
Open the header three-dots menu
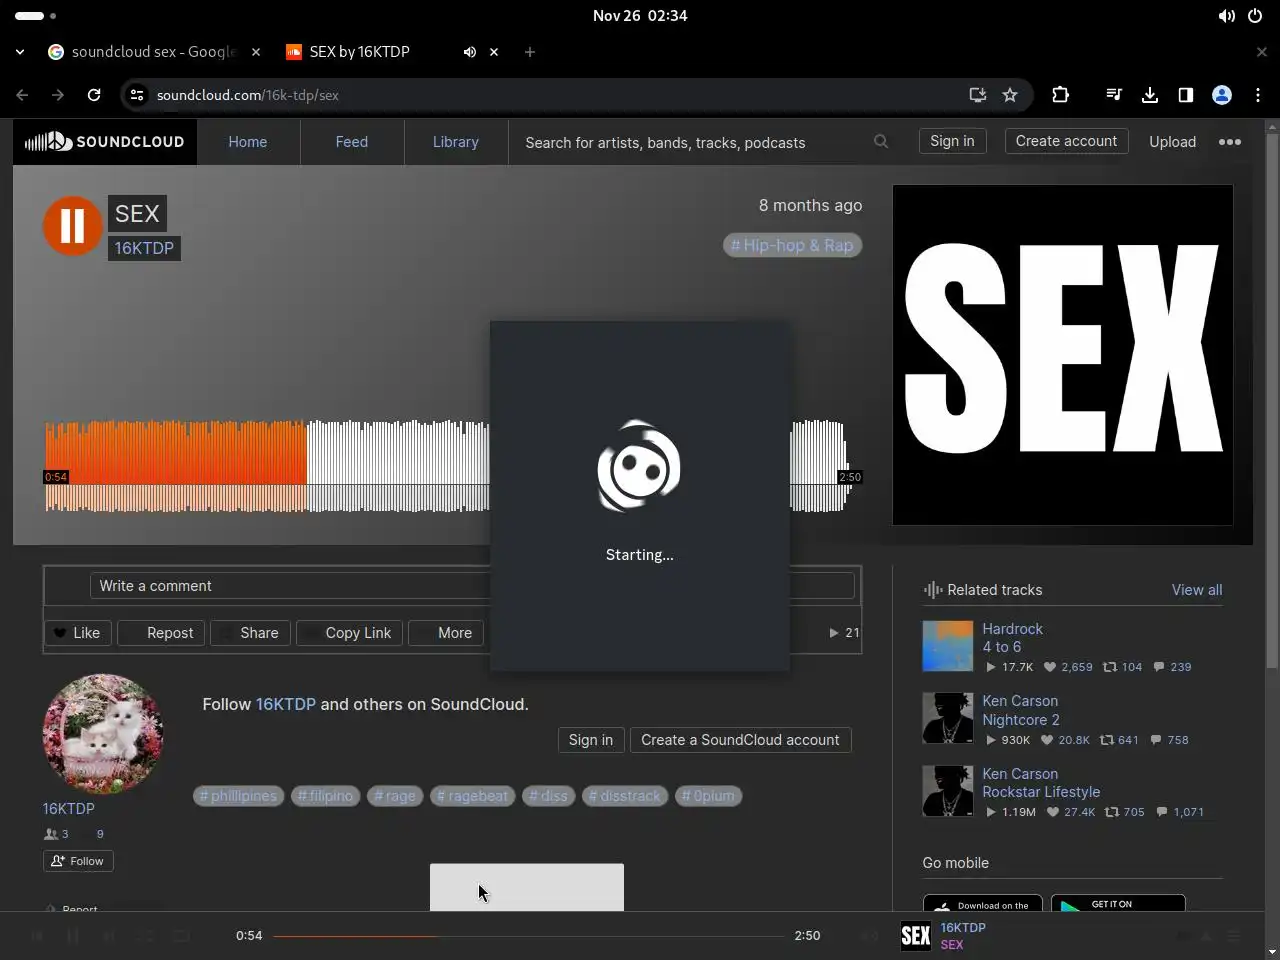click(x=1230, y=142)
